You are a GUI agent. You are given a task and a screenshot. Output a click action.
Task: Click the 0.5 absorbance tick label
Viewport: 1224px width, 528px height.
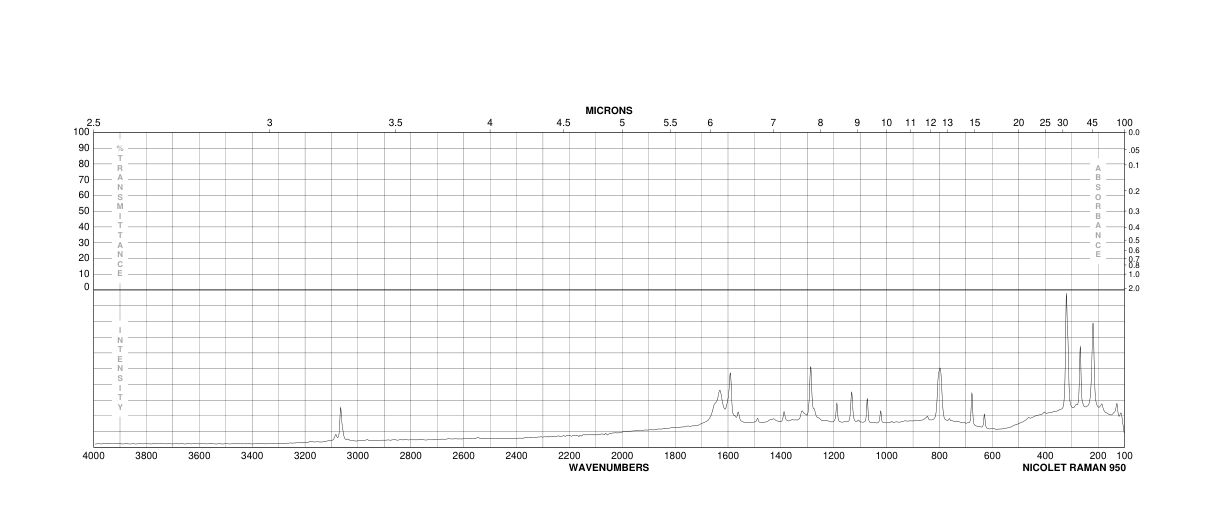(x=1134, y=240)
